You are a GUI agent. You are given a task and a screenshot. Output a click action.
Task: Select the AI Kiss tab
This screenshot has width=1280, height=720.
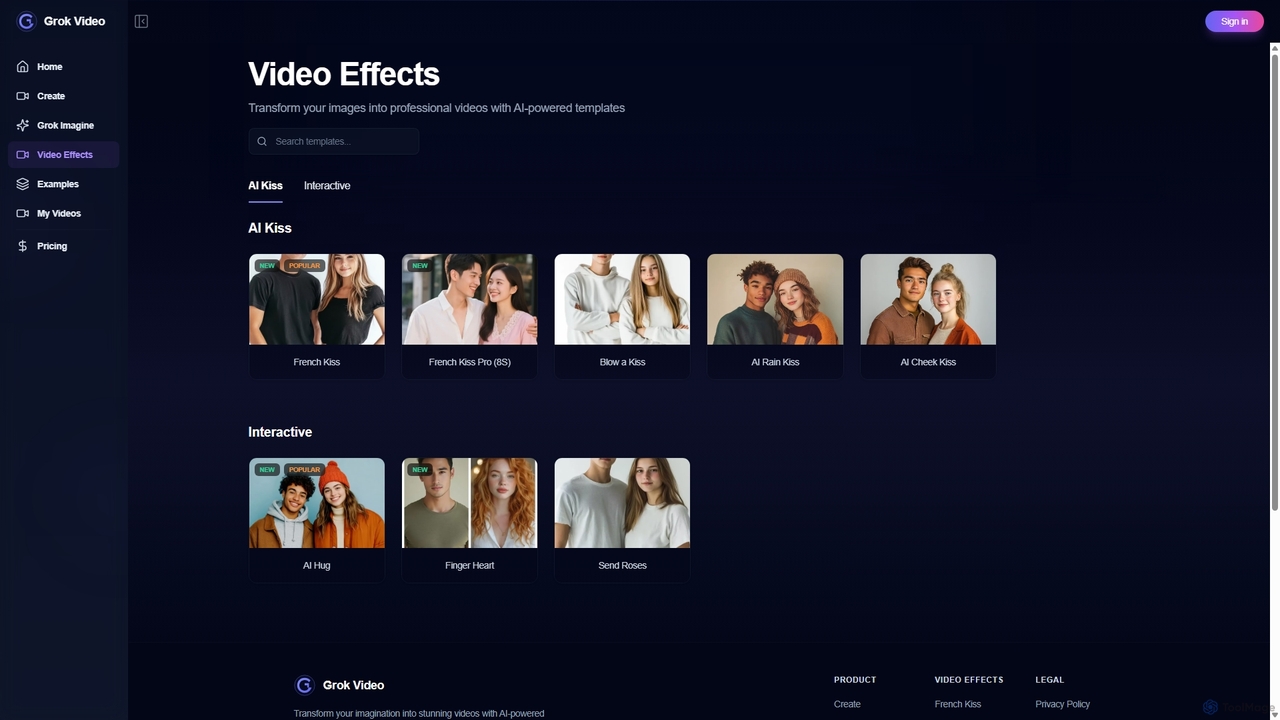265,186
